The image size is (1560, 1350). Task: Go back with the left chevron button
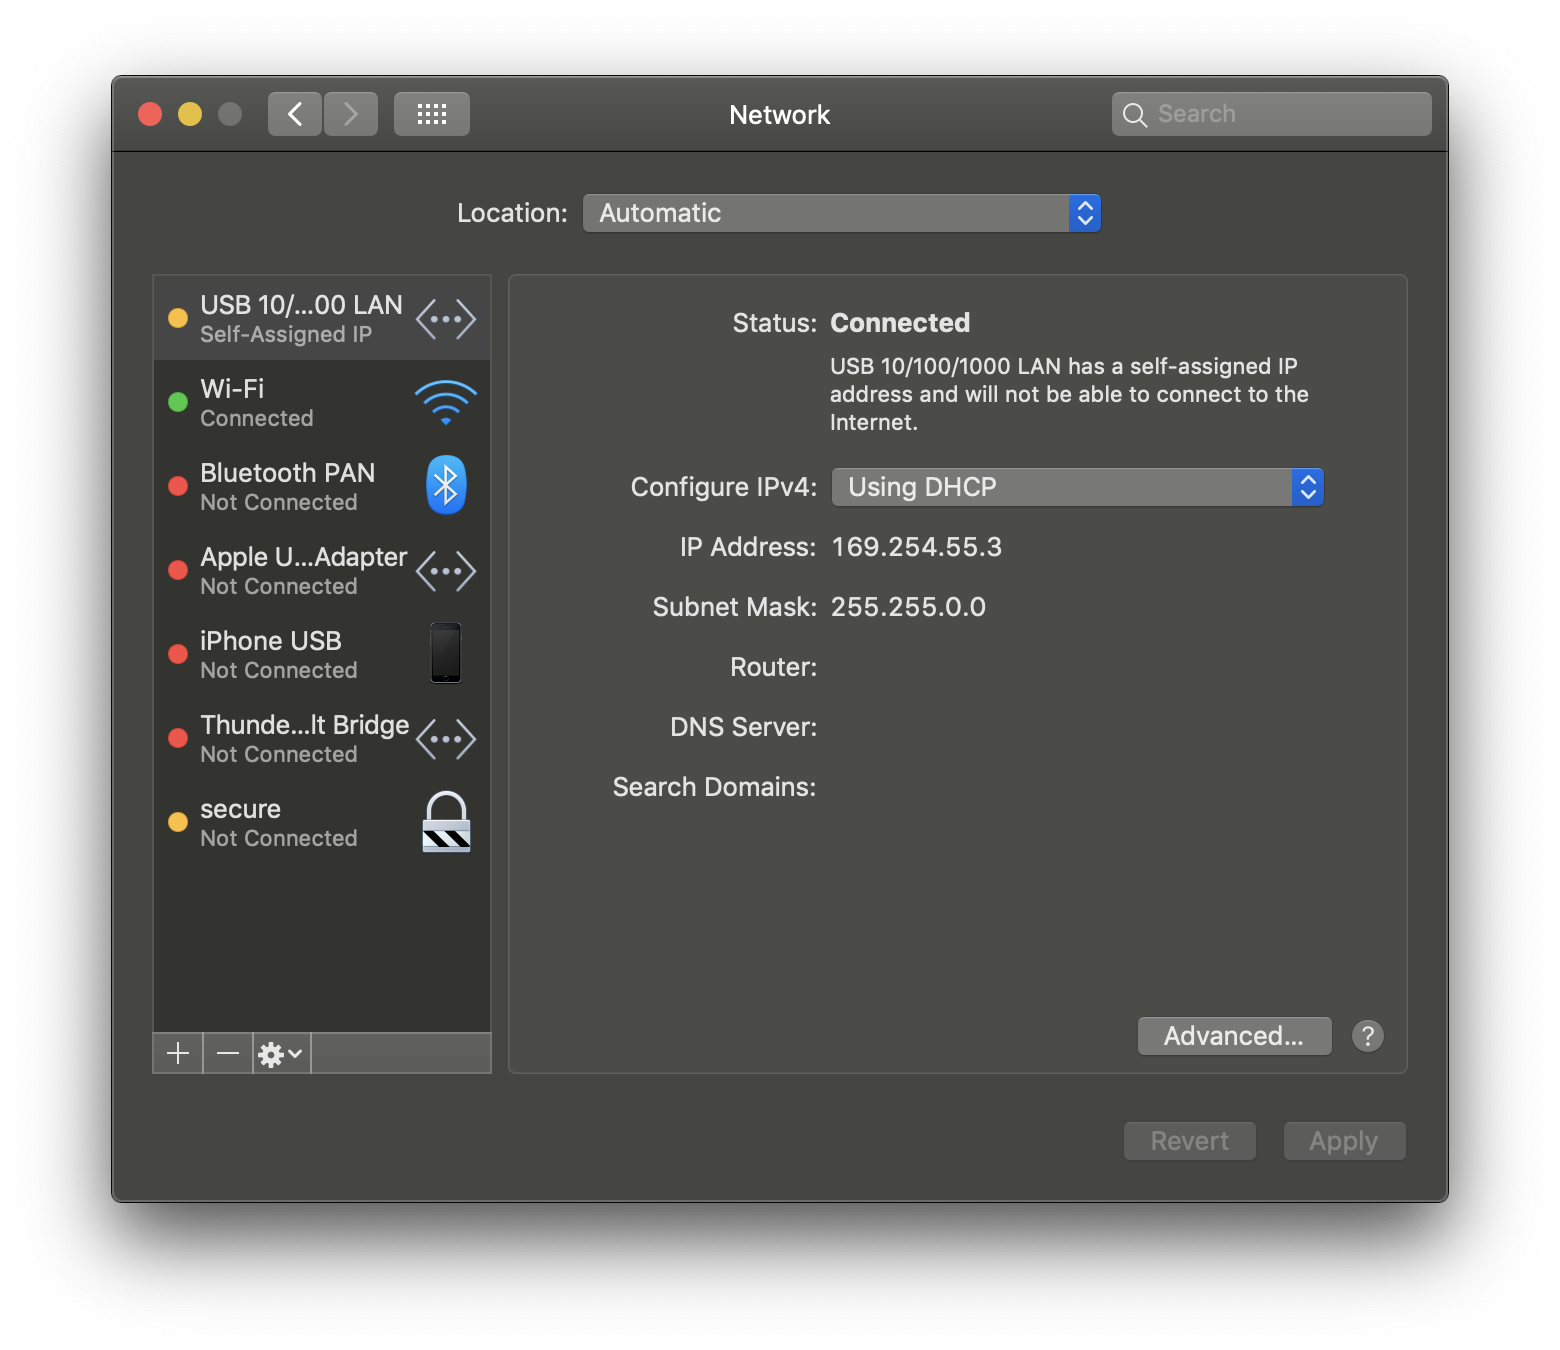pos(295,114)
